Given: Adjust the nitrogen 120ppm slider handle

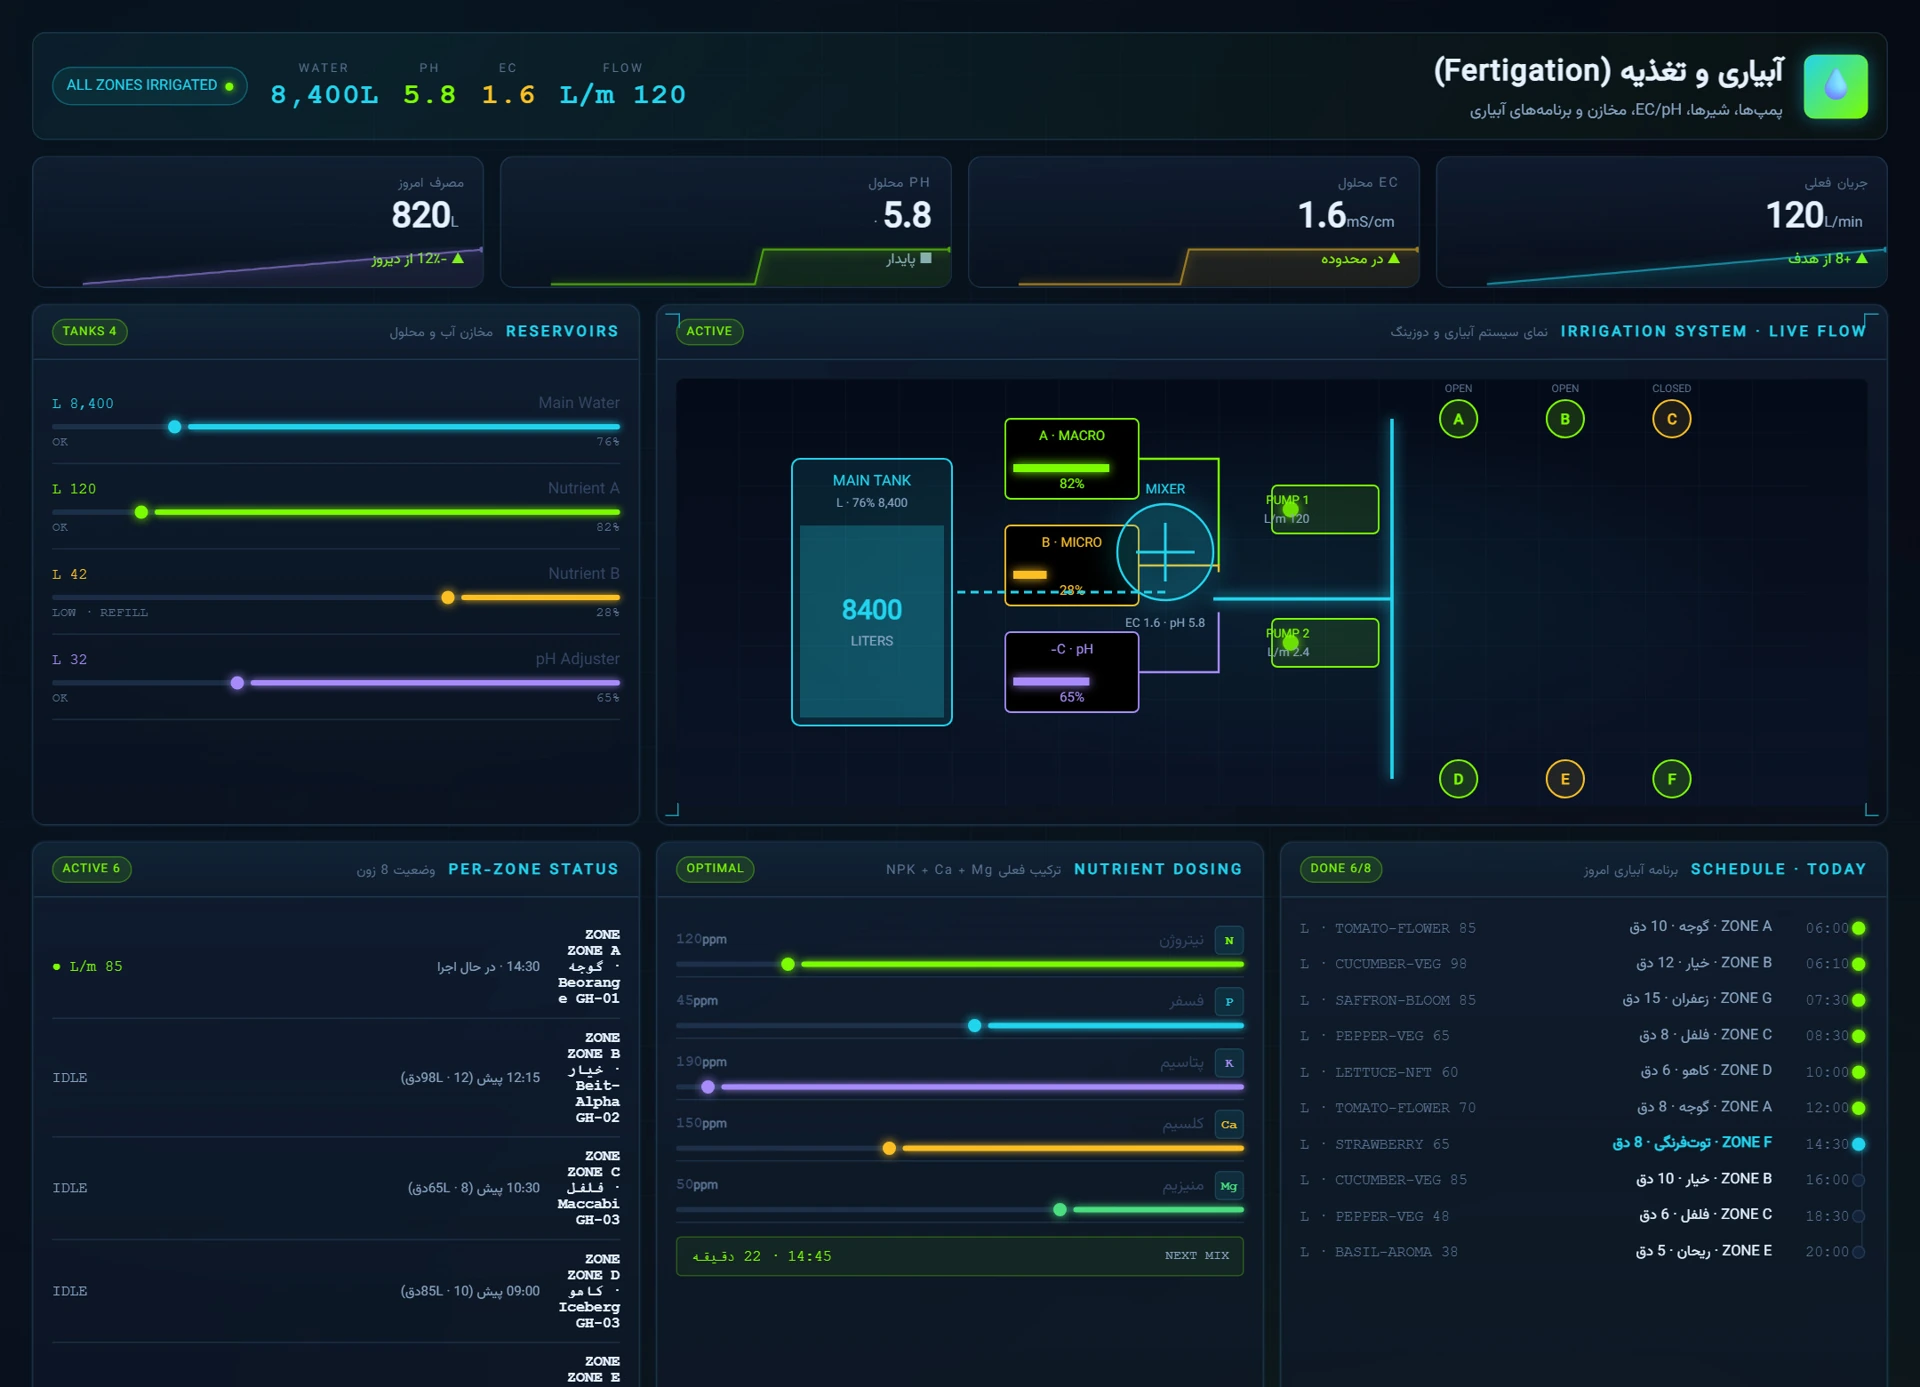Looking at the screenshot, I should coord(788,964).
